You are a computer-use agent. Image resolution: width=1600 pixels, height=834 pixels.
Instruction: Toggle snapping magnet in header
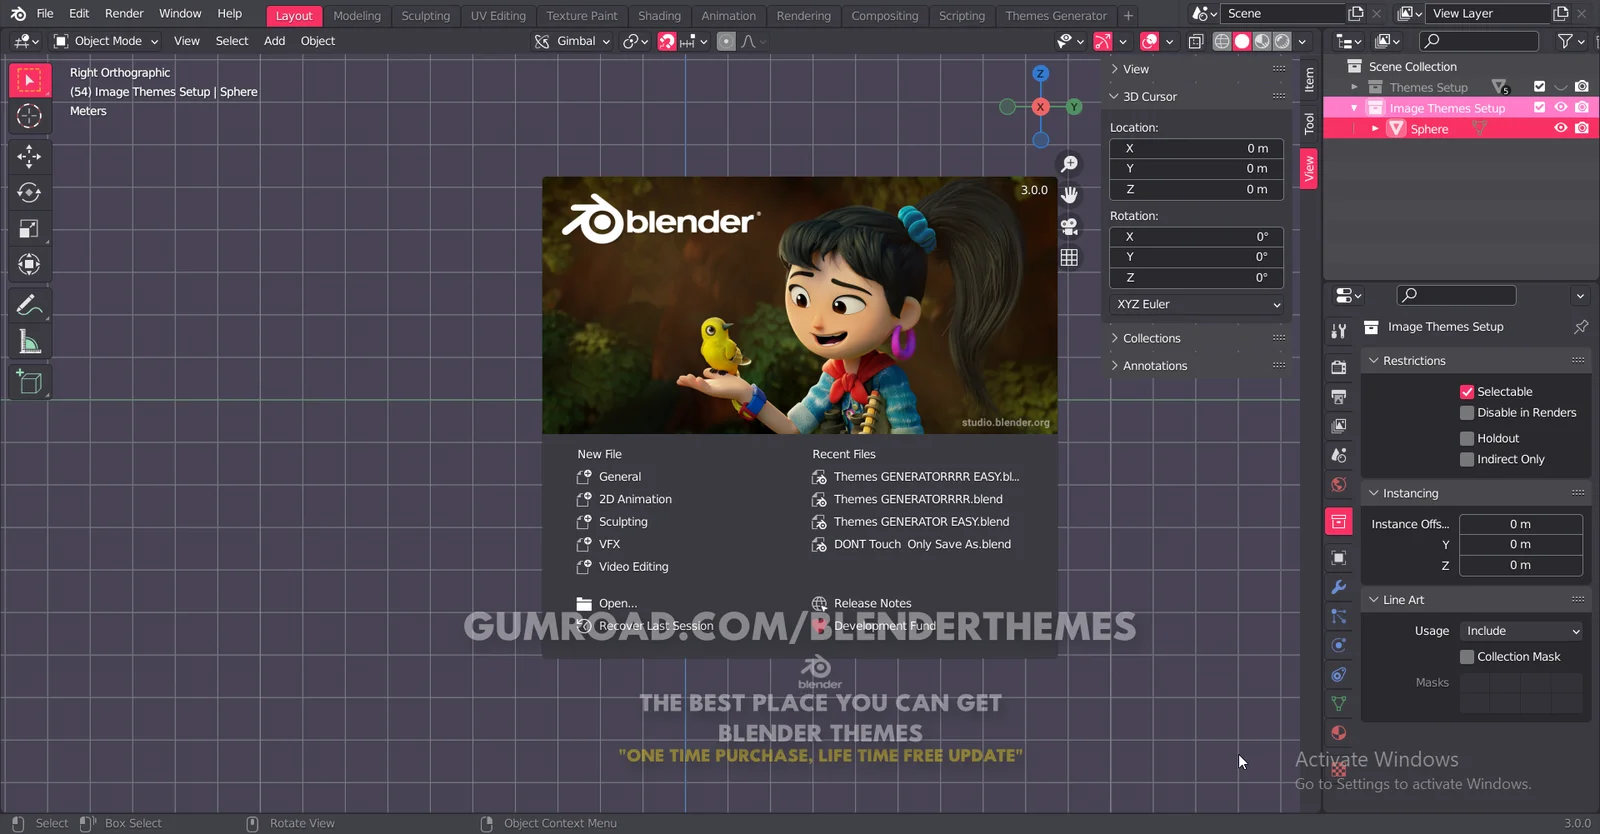[x=667, y=41]
